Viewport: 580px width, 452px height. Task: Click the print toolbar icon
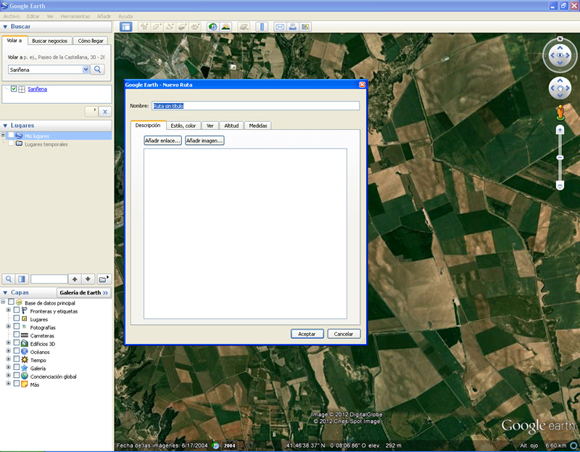pos(293,27)
